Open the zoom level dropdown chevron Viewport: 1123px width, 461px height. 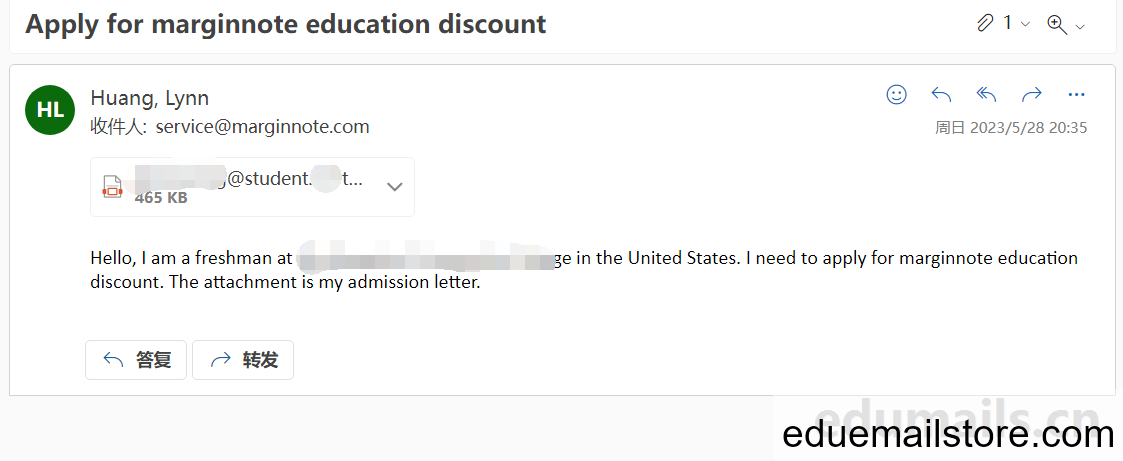click(1080, 26)
